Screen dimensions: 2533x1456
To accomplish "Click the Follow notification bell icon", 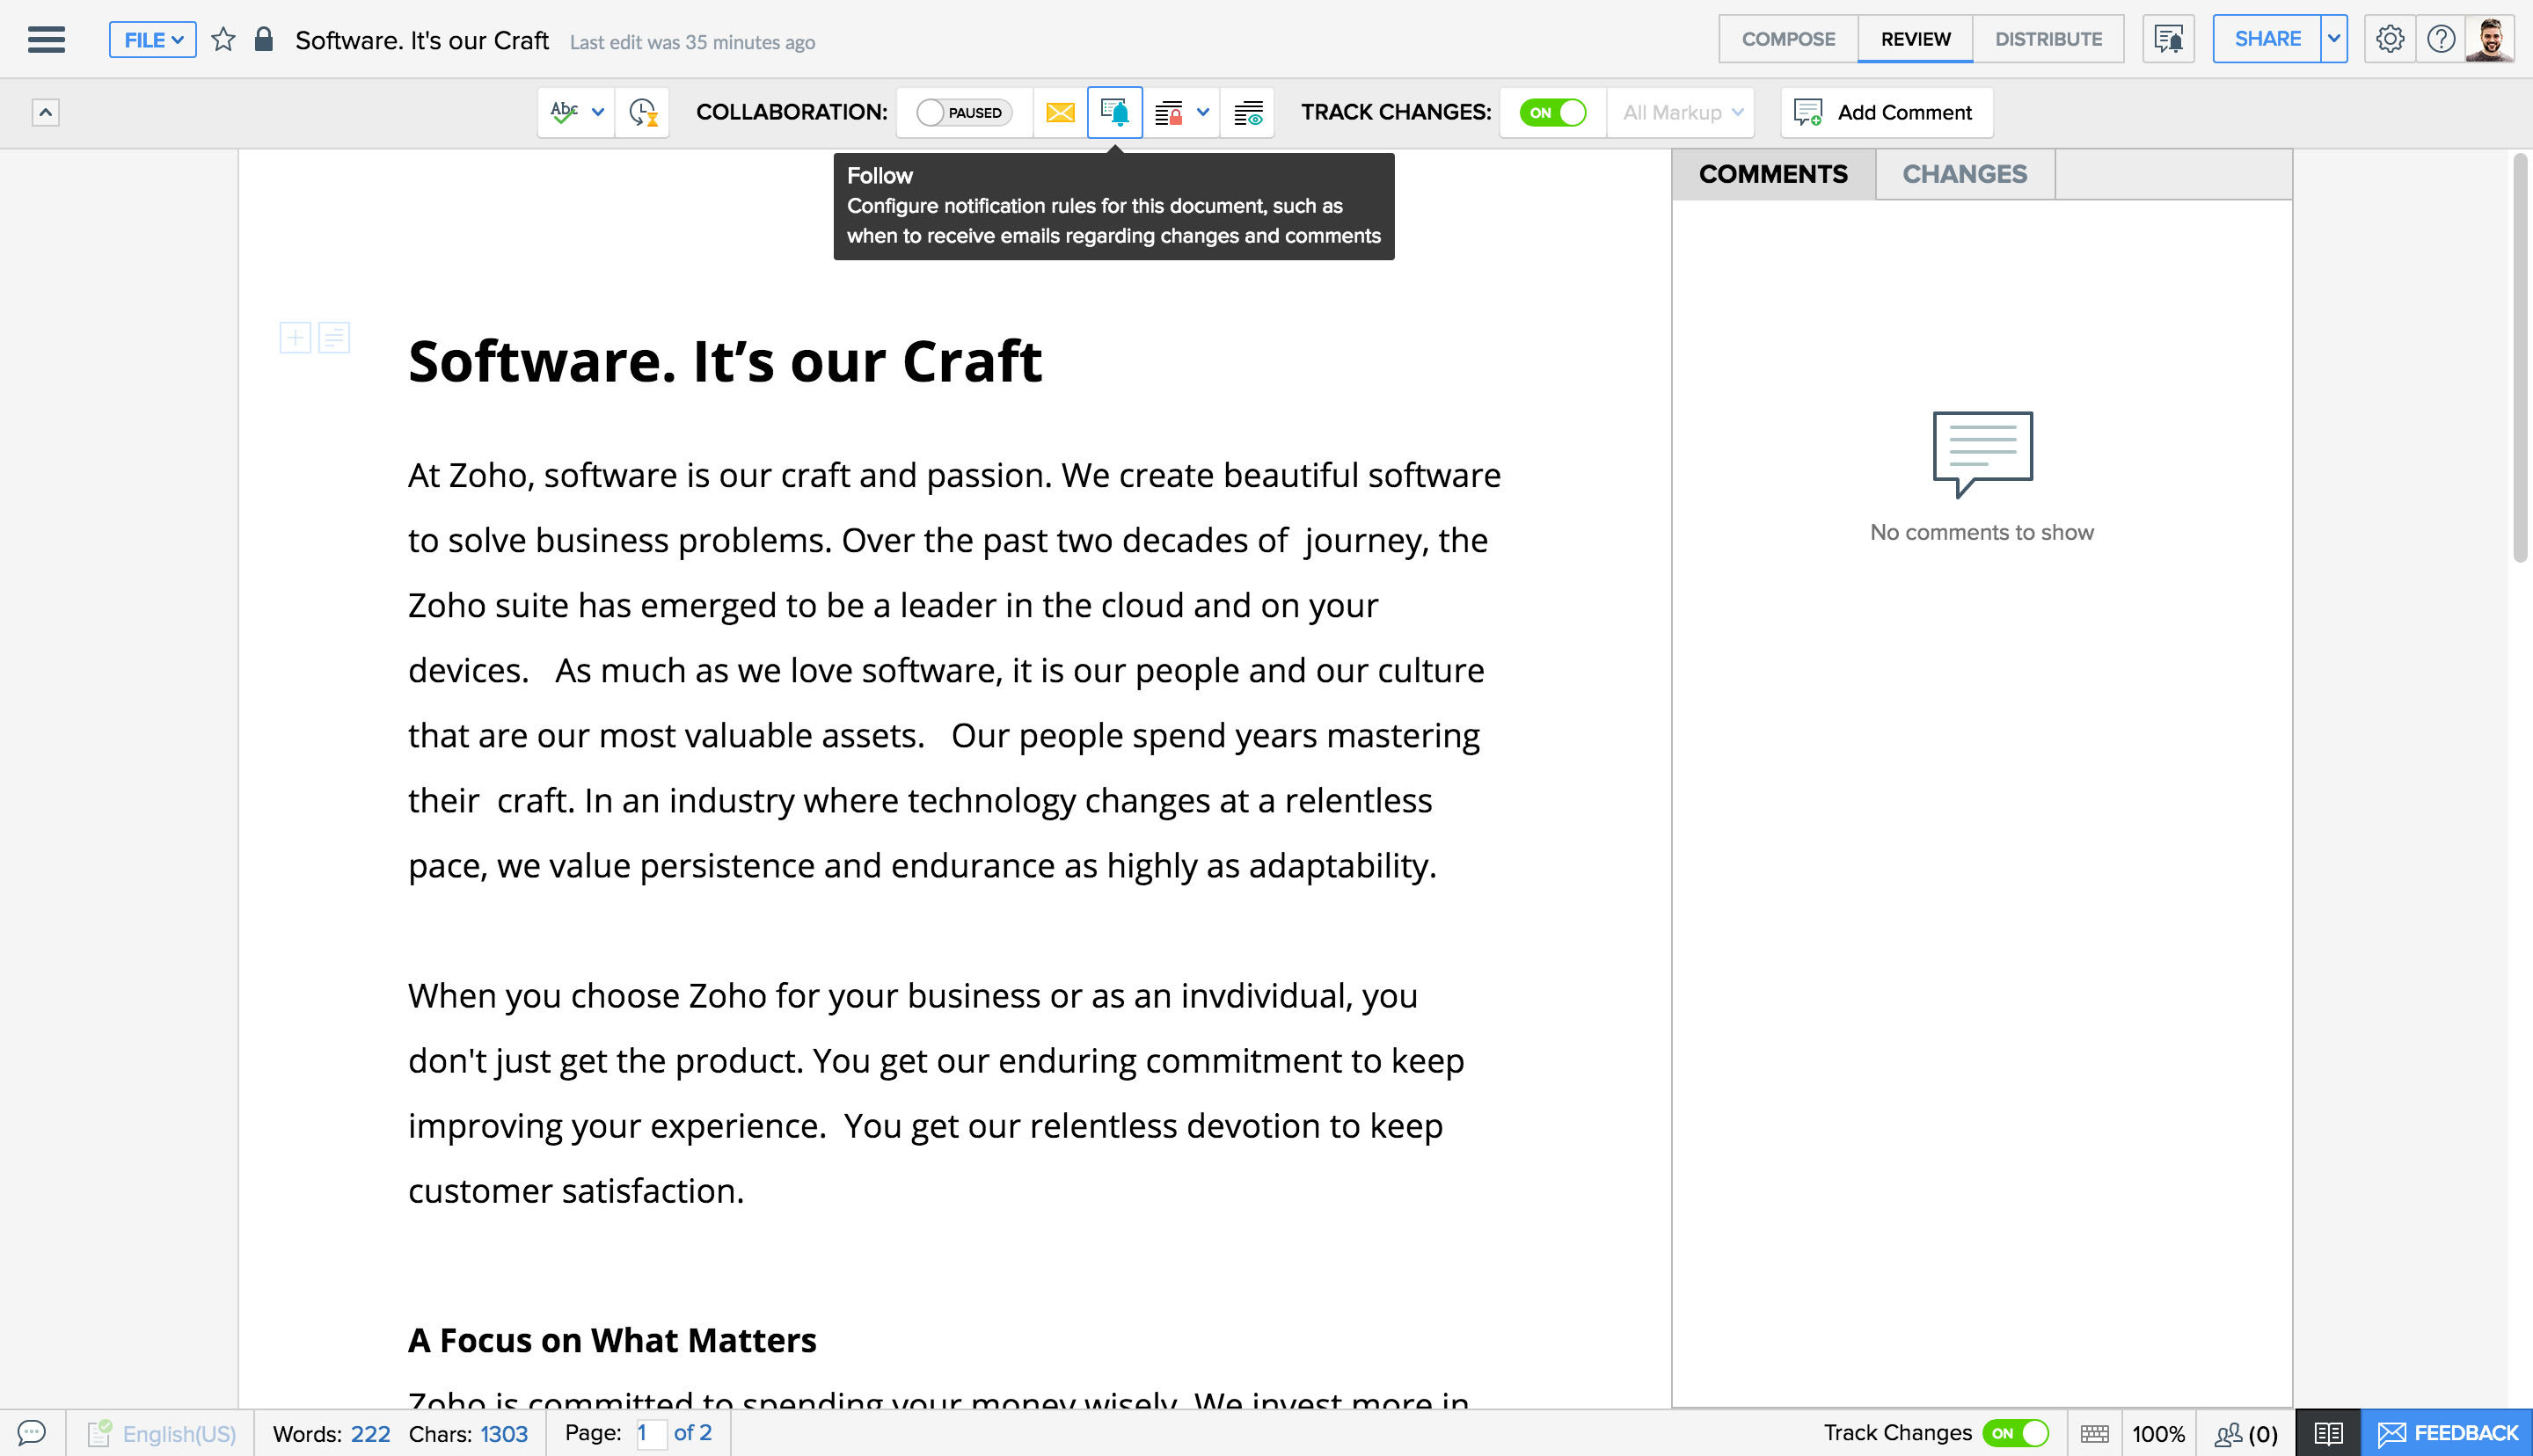I will tap(1114, 112).
